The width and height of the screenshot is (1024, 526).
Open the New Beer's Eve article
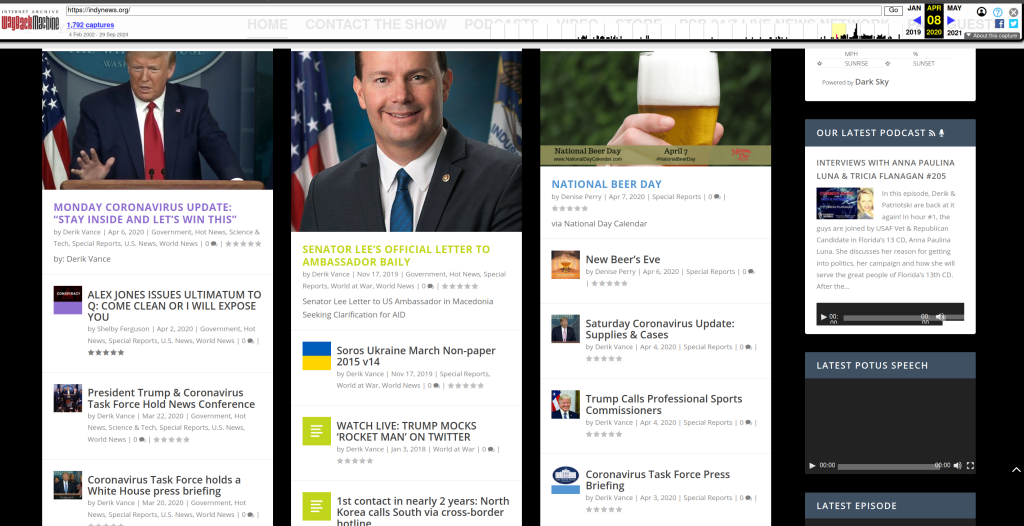(623, 259)
